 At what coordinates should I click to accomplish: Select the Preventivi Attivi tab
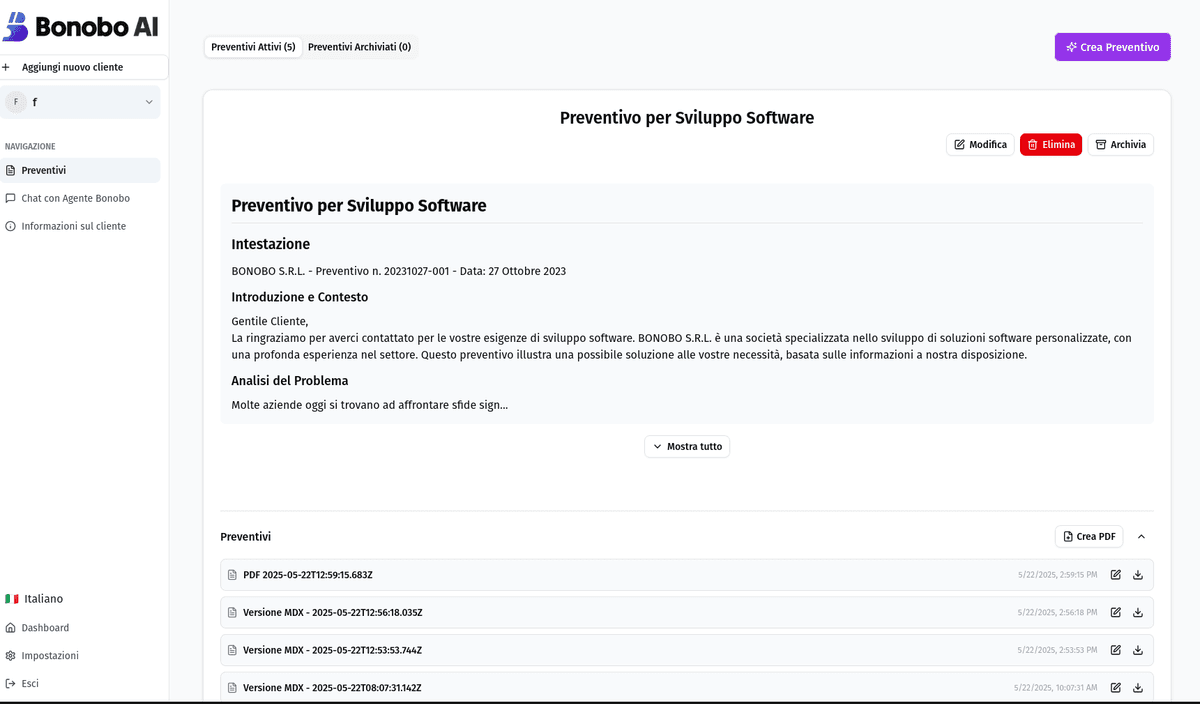tap(253, 47)
